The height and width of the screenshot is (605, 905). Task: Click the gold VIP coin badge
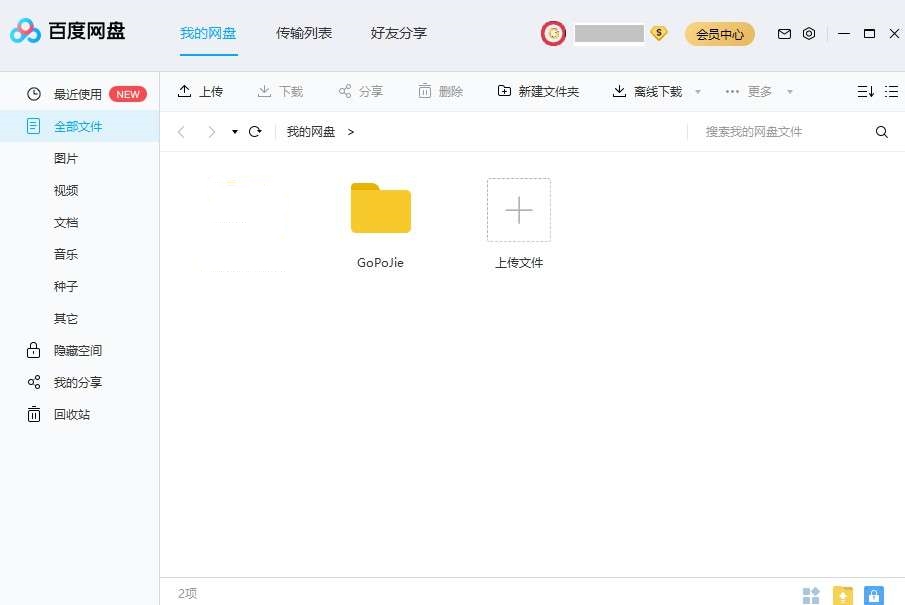click(659, 33)
